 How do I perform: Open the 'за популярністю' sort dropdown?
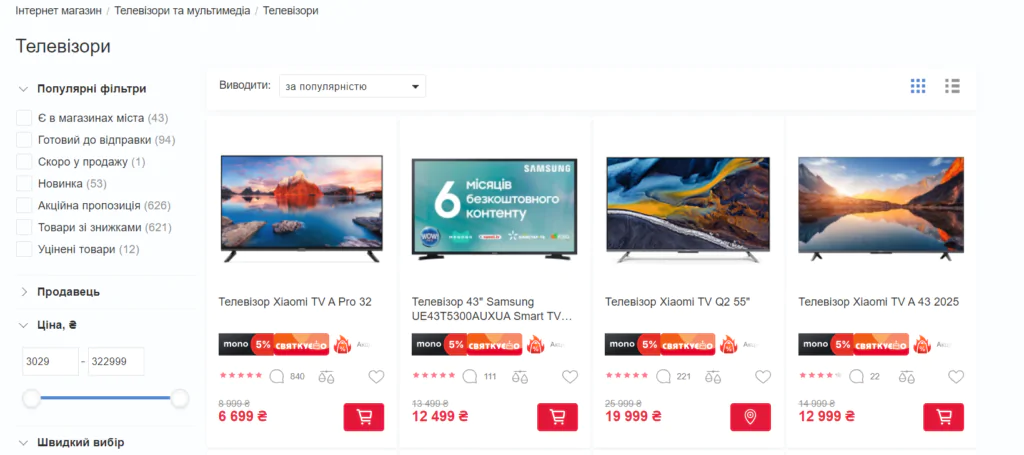[353, 86]
